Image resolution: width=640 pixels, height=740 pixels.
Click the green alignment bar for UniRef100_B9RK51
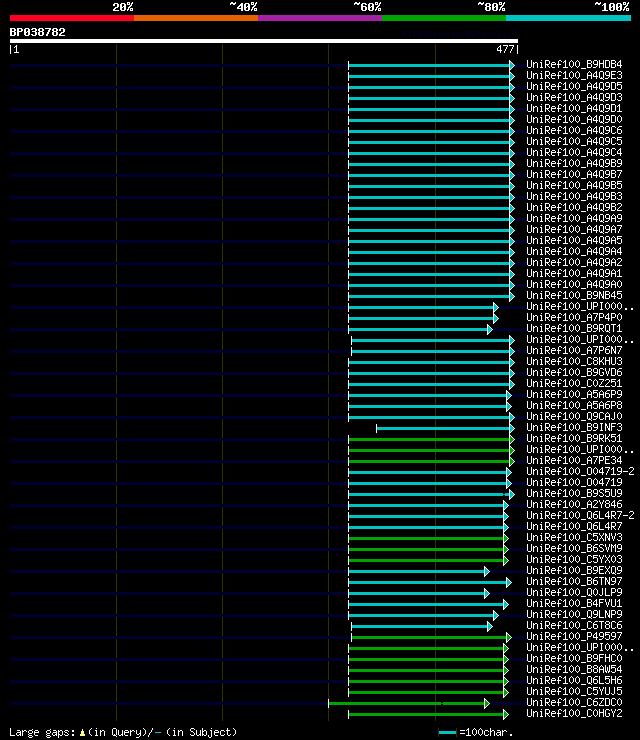(x=431, y=439)
